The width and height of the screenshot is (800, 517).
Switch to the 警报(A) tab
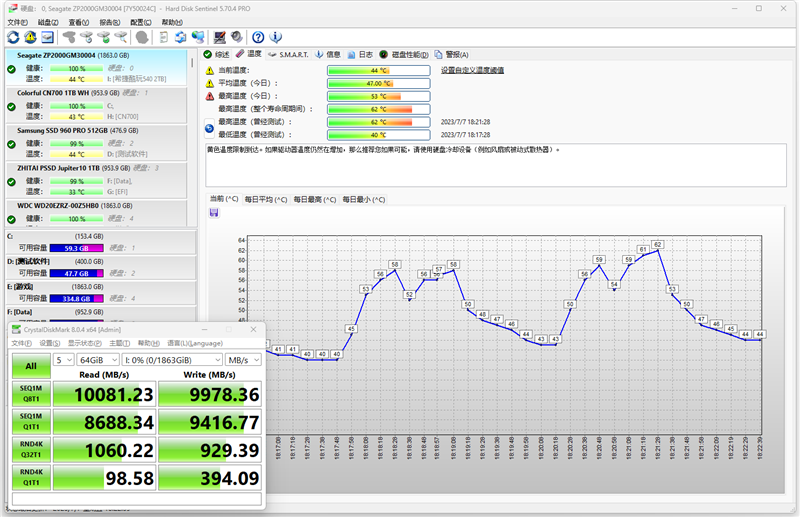(x=452, y=55)
